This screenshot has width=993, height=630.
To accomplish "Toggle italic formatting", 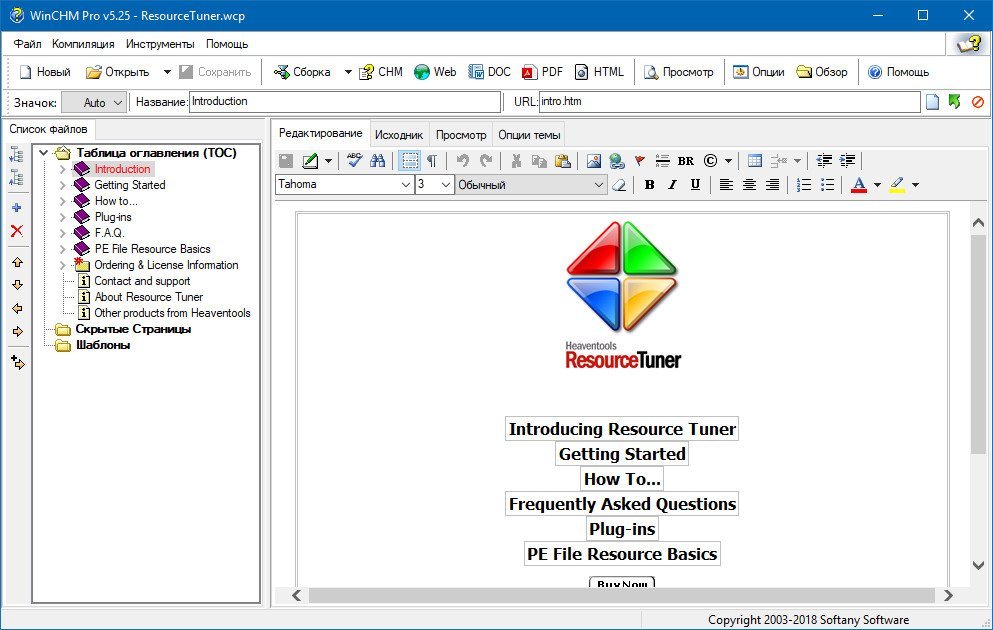I will (673, 185).
